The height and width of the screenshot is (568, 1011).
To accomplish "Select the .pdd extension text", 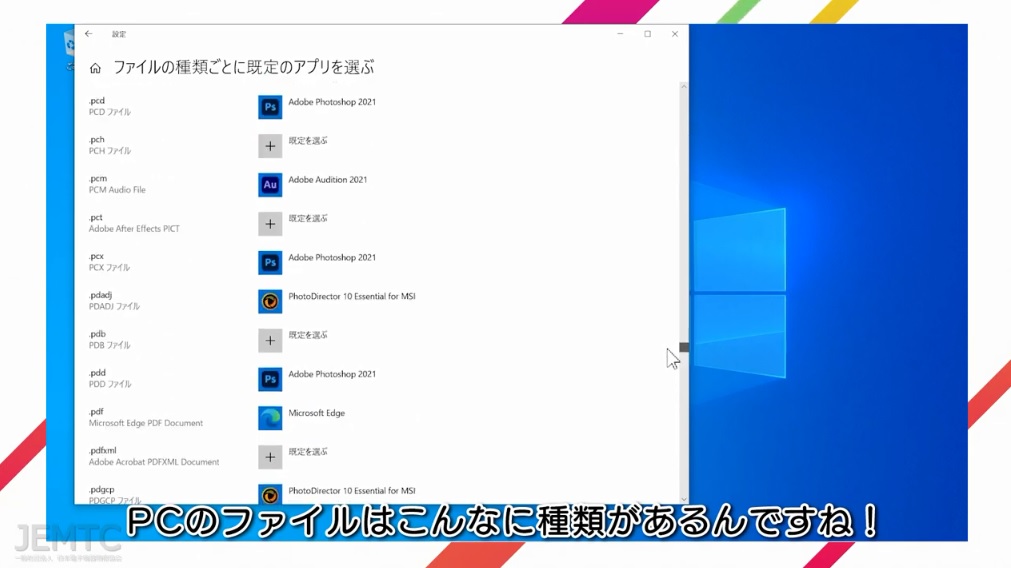I will tap(97, 373).
